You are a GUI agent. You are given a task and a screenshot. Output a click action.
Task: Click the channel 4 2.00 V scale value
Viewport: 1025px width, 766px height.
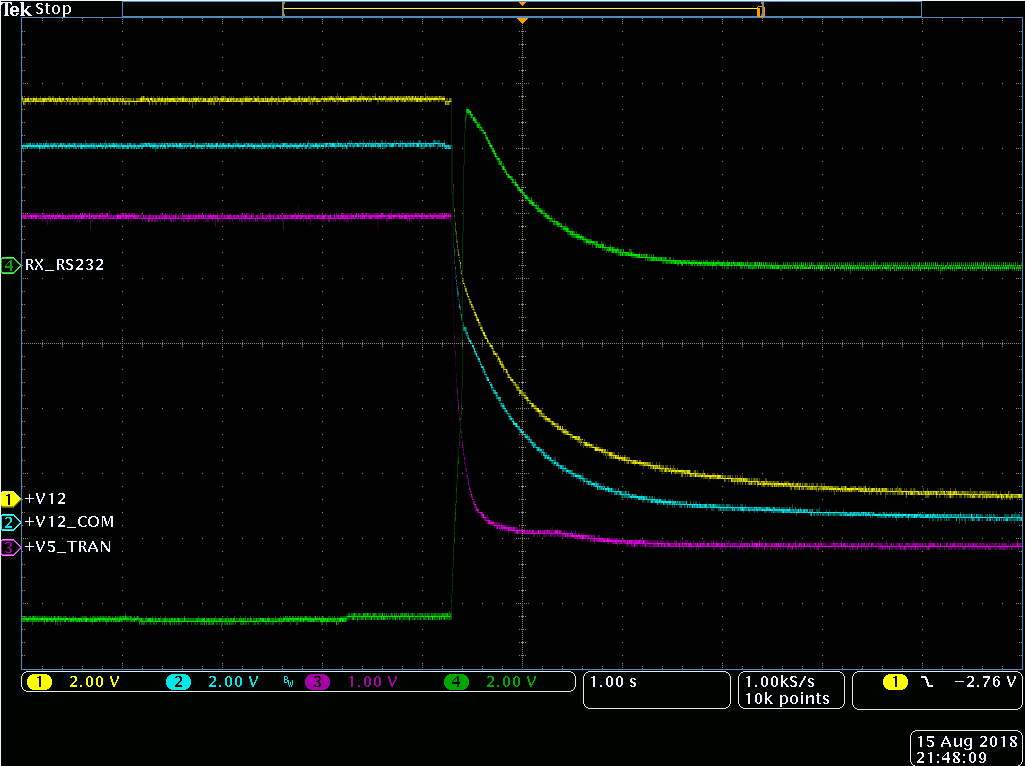tap(511, 683)
